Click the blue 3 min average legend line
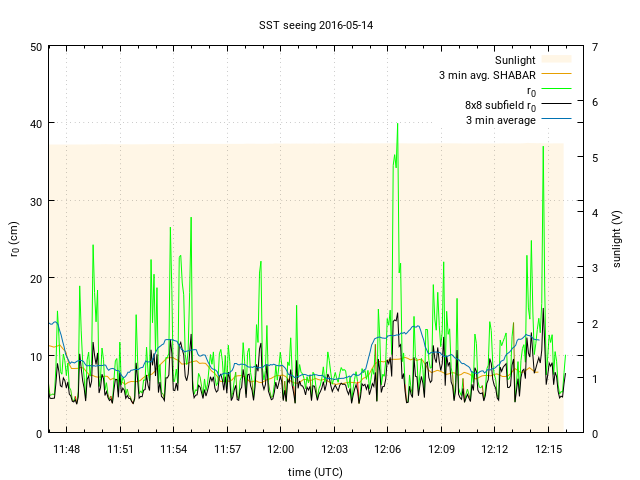 pos(555,120)
